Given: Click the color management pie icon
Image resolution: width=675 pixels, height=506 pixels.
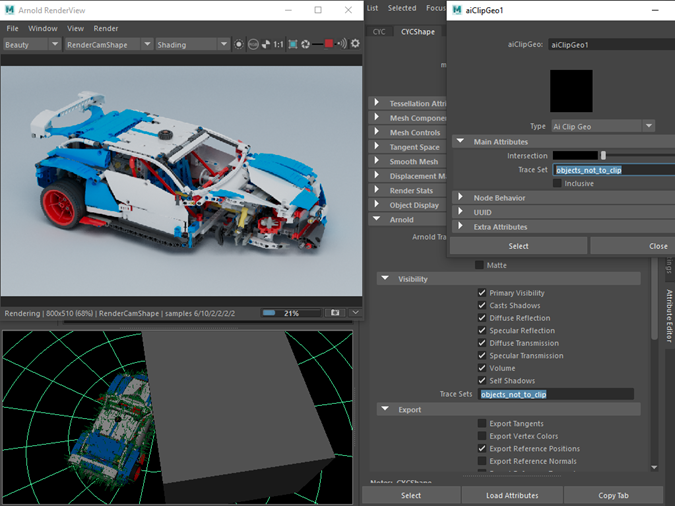Looking at the screenshot, I should coord(266,44).
